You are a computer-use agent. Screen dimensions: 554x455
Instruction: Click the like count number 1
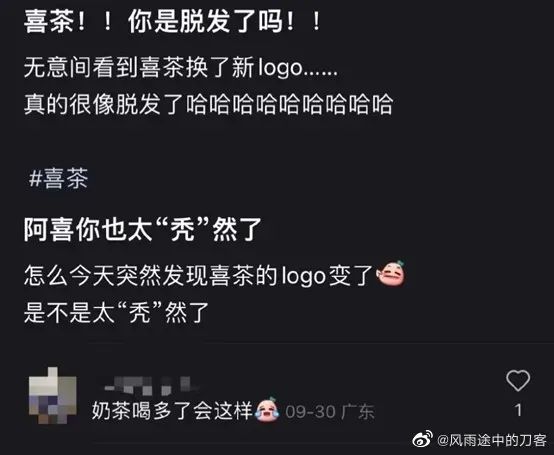518,410
